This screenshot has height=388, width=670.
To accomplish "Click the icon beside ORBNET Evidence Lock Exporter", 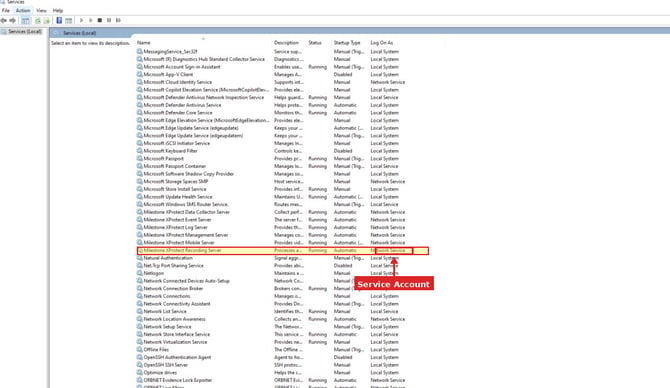I will point(139,380).
